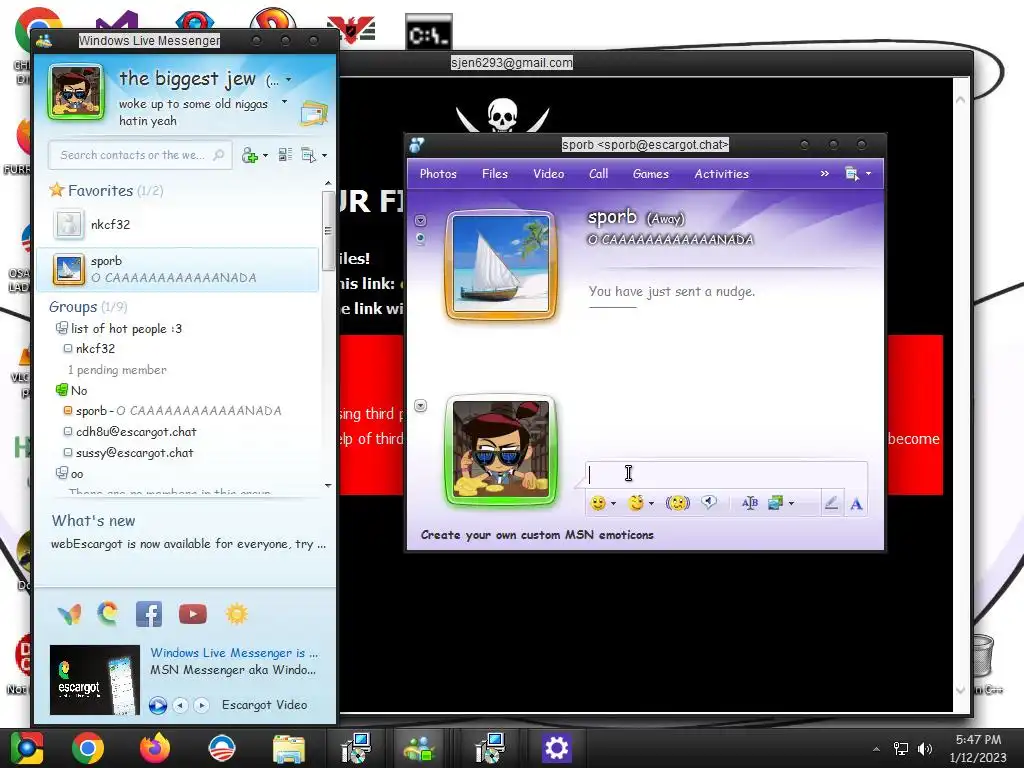Image resolution: width=1024 pixels, height=768 pixels.
Task: Expand the chat show-menu dropdown arrow
Action: (x=868, y=174)
